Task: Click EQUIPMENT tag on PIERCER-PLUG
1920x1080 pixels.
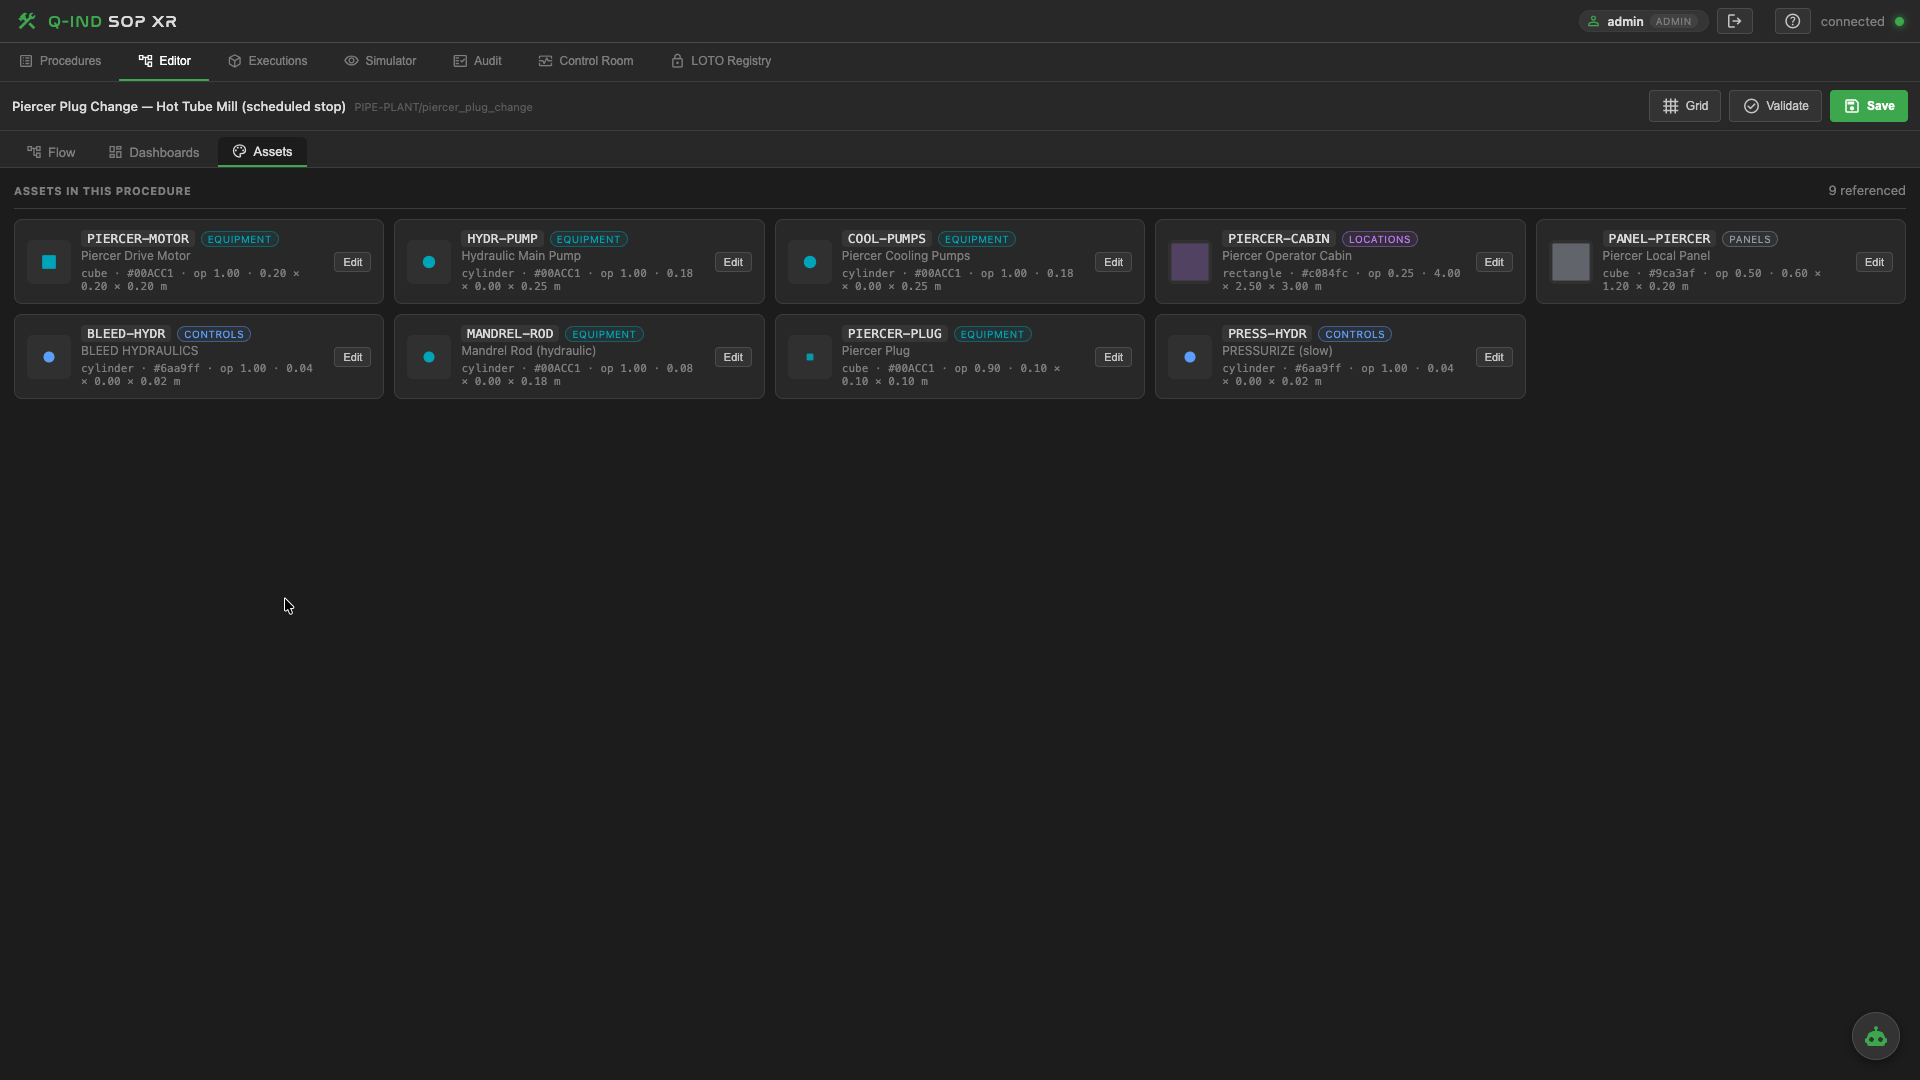Action: point(992,334)
